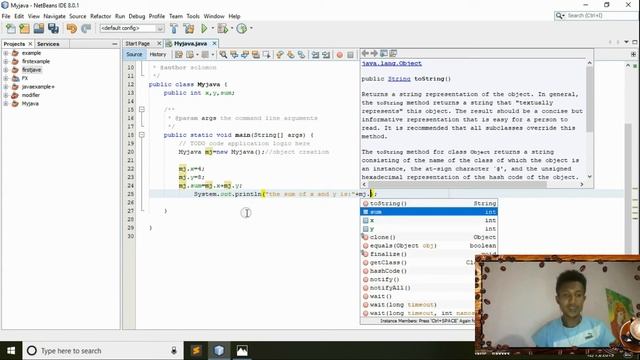Open the Profile Project dropdown arrow

(x=251, y=28)
